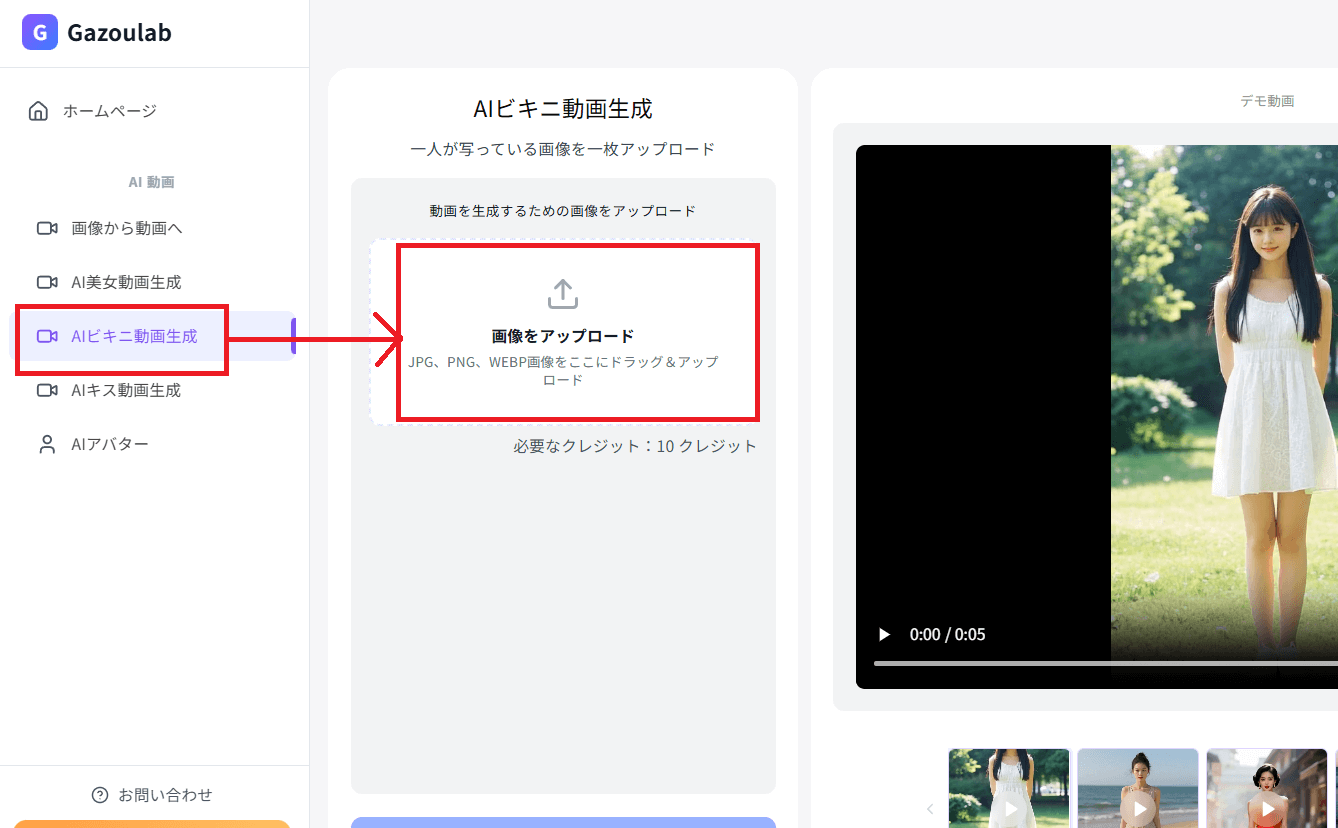1338x828 pixels.
Task: Click the camera icon for 画像から動画へ
Action: 46,228
